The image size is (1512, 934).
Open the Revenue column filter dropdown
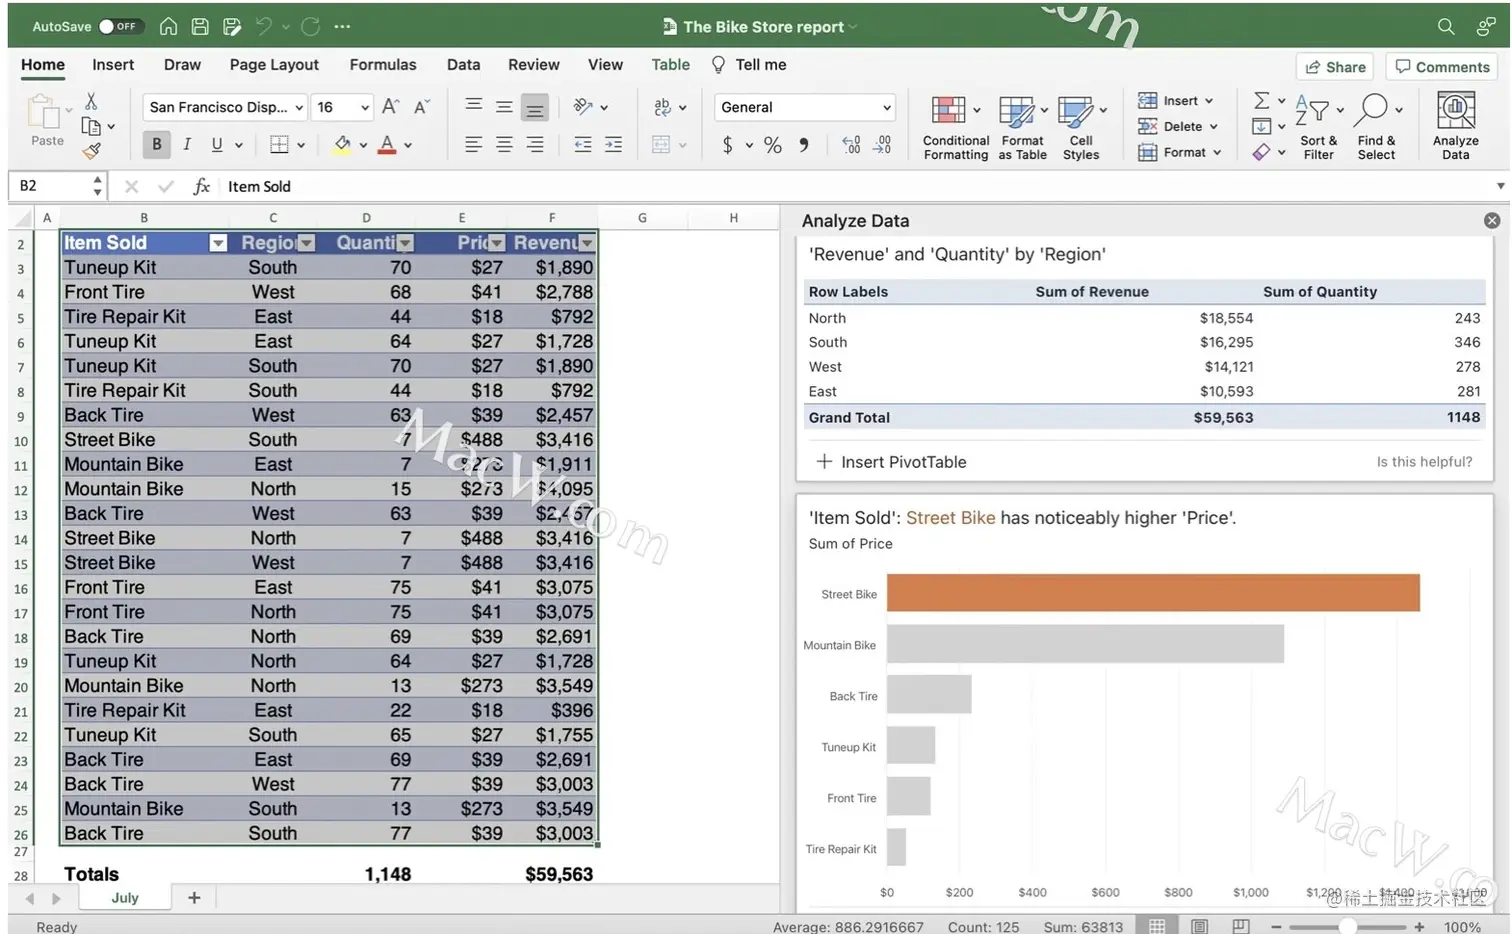pyautogui.click(x=587, y=243)
